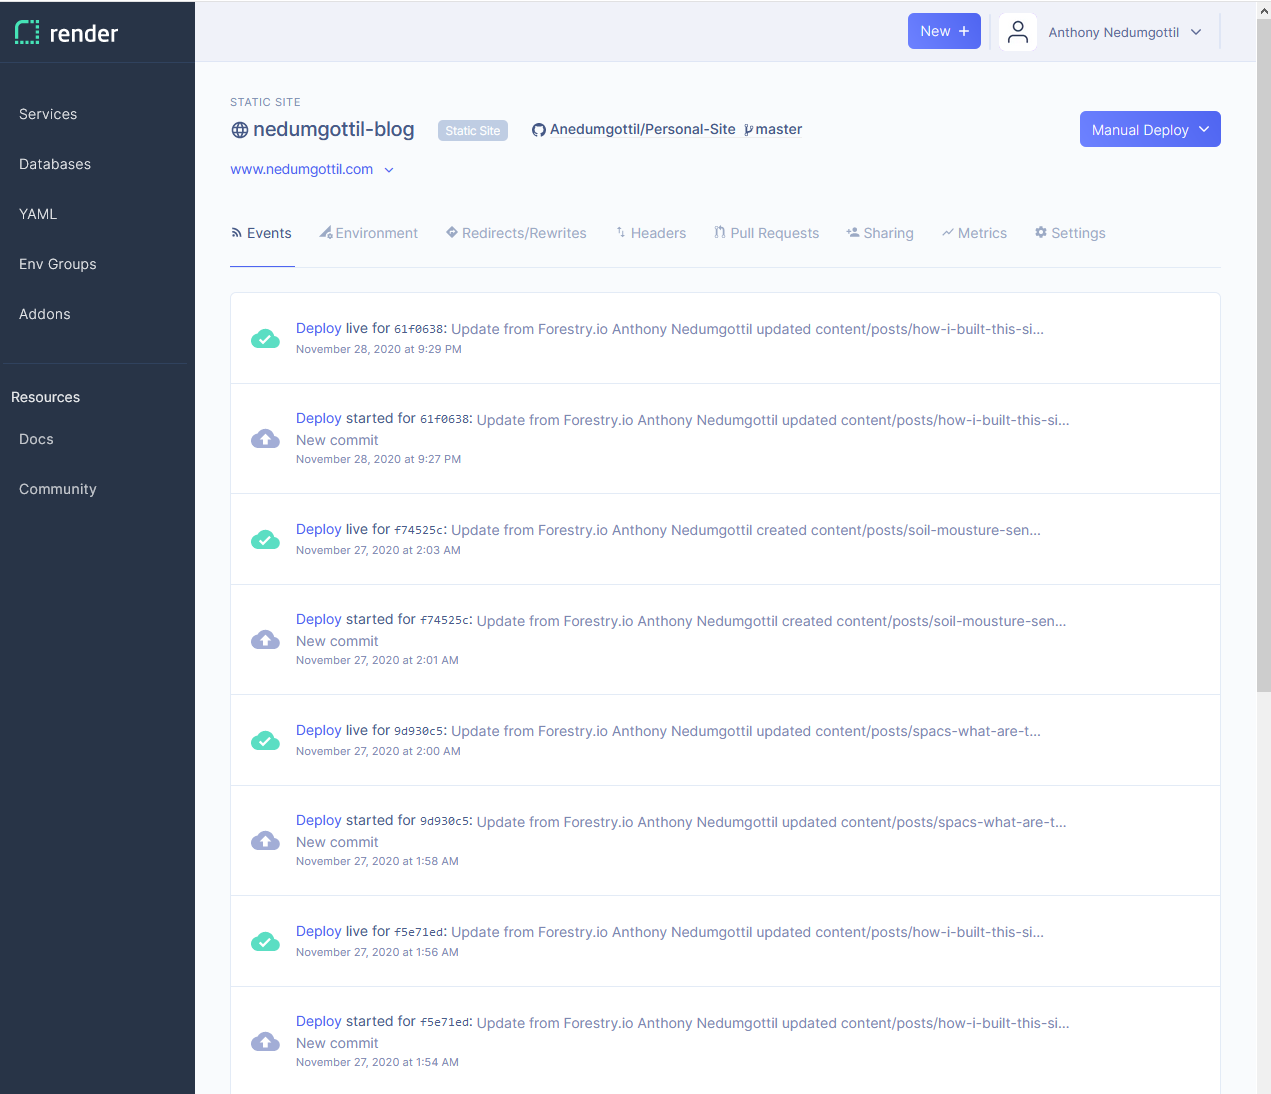Open Community under Resources
This screenshot has height=1094, width=1271.
coord(58,489)
